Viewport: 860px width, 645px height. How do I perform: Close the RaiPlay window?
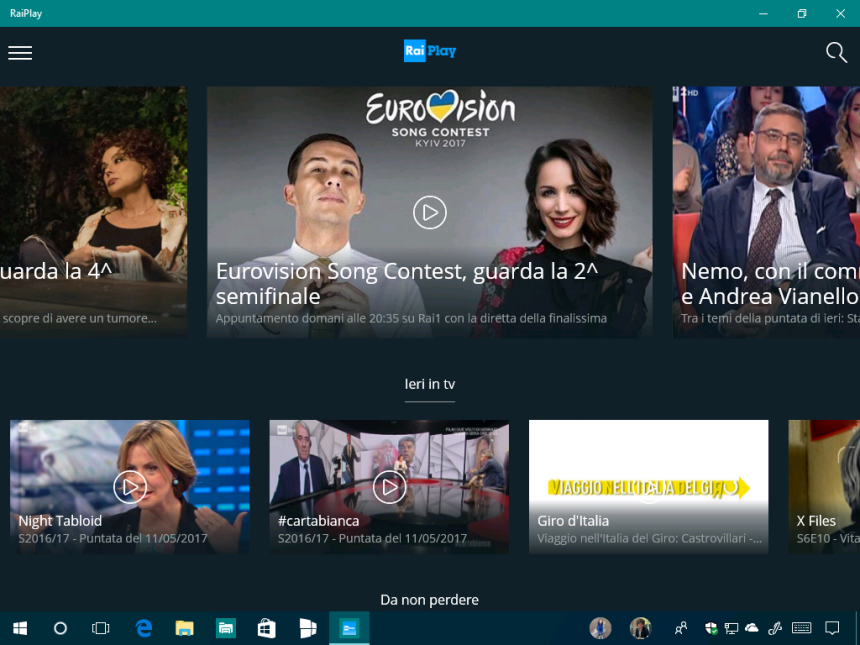(840, 13)
